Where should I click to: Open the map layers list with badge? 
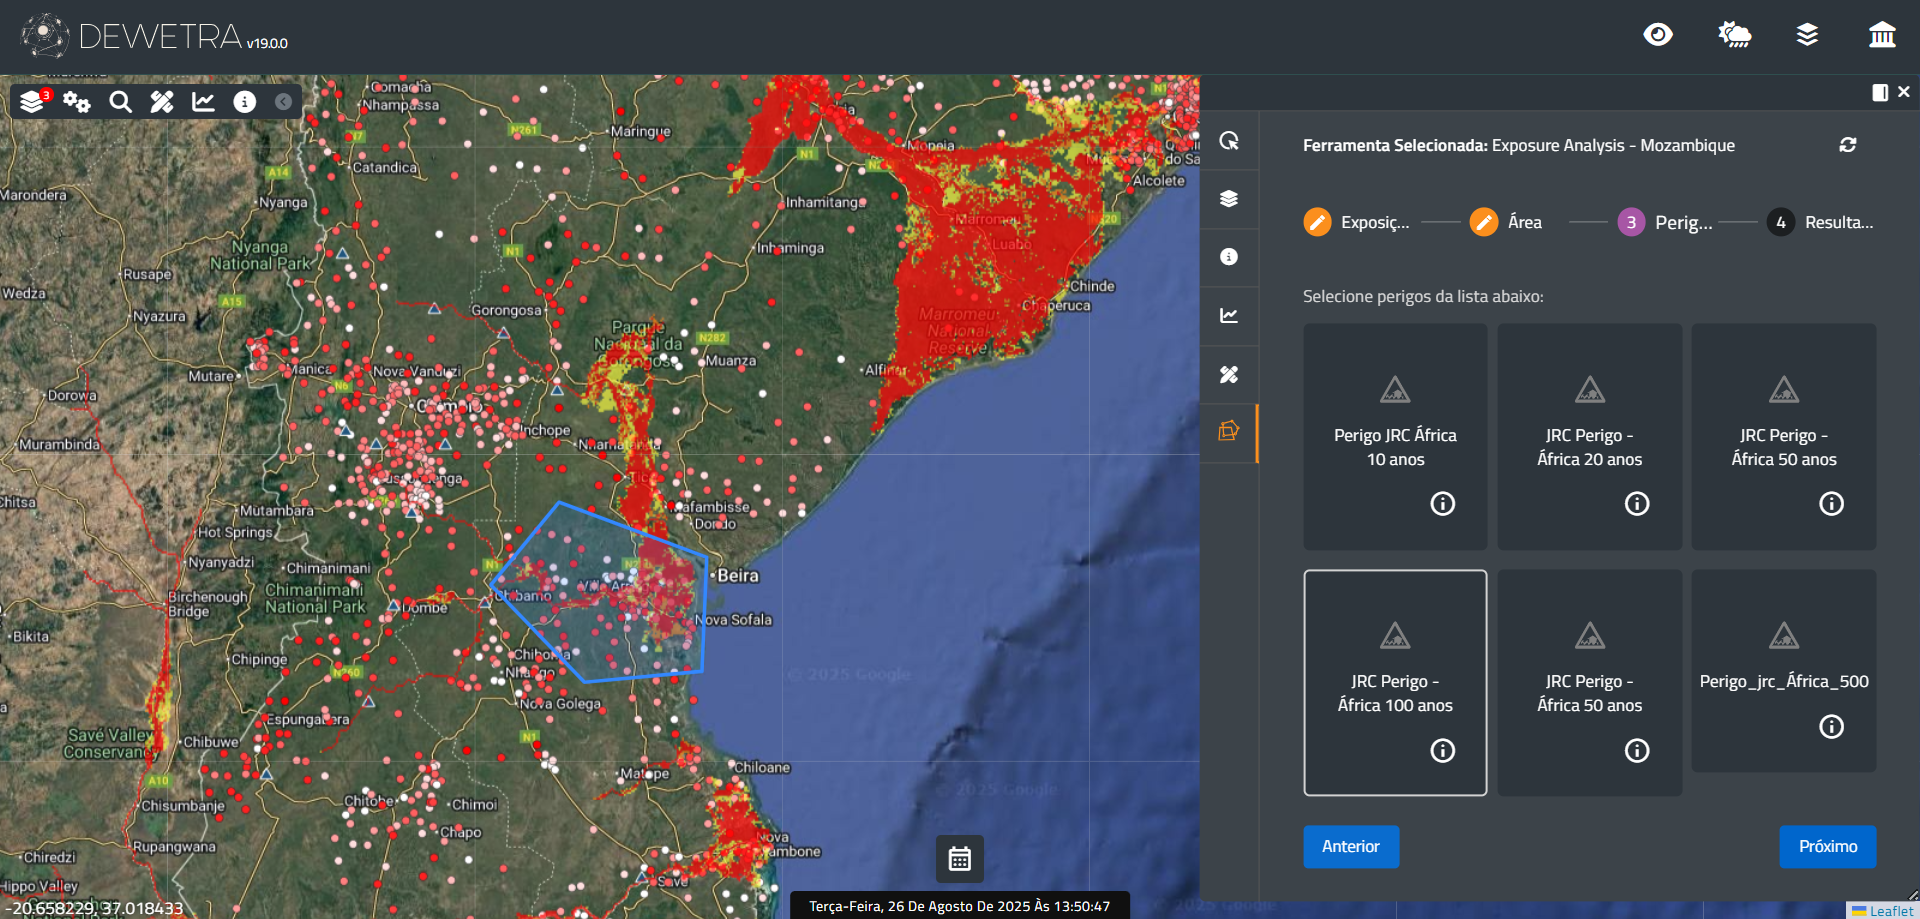(x=33, y=101)
